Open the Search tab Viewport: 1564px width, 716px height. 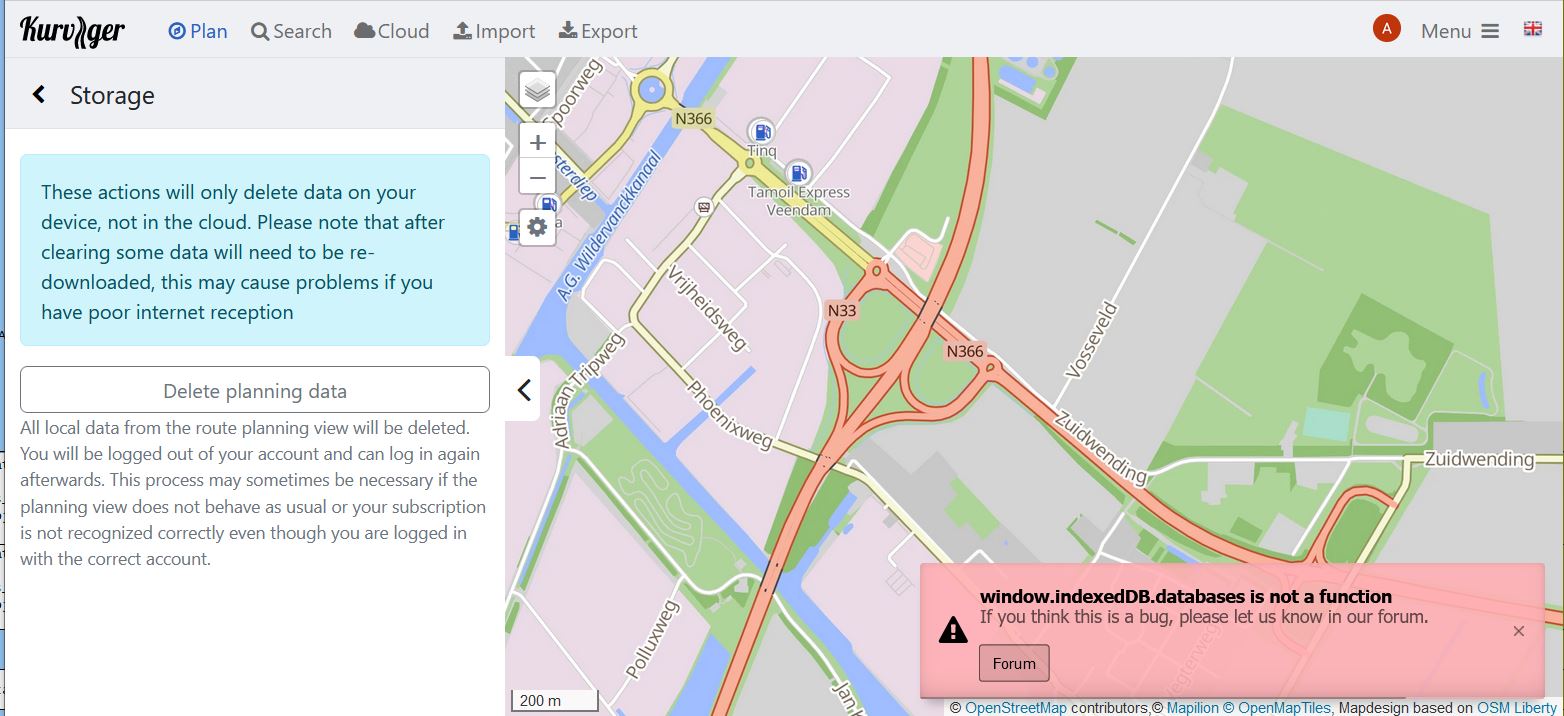pos(291,31)
